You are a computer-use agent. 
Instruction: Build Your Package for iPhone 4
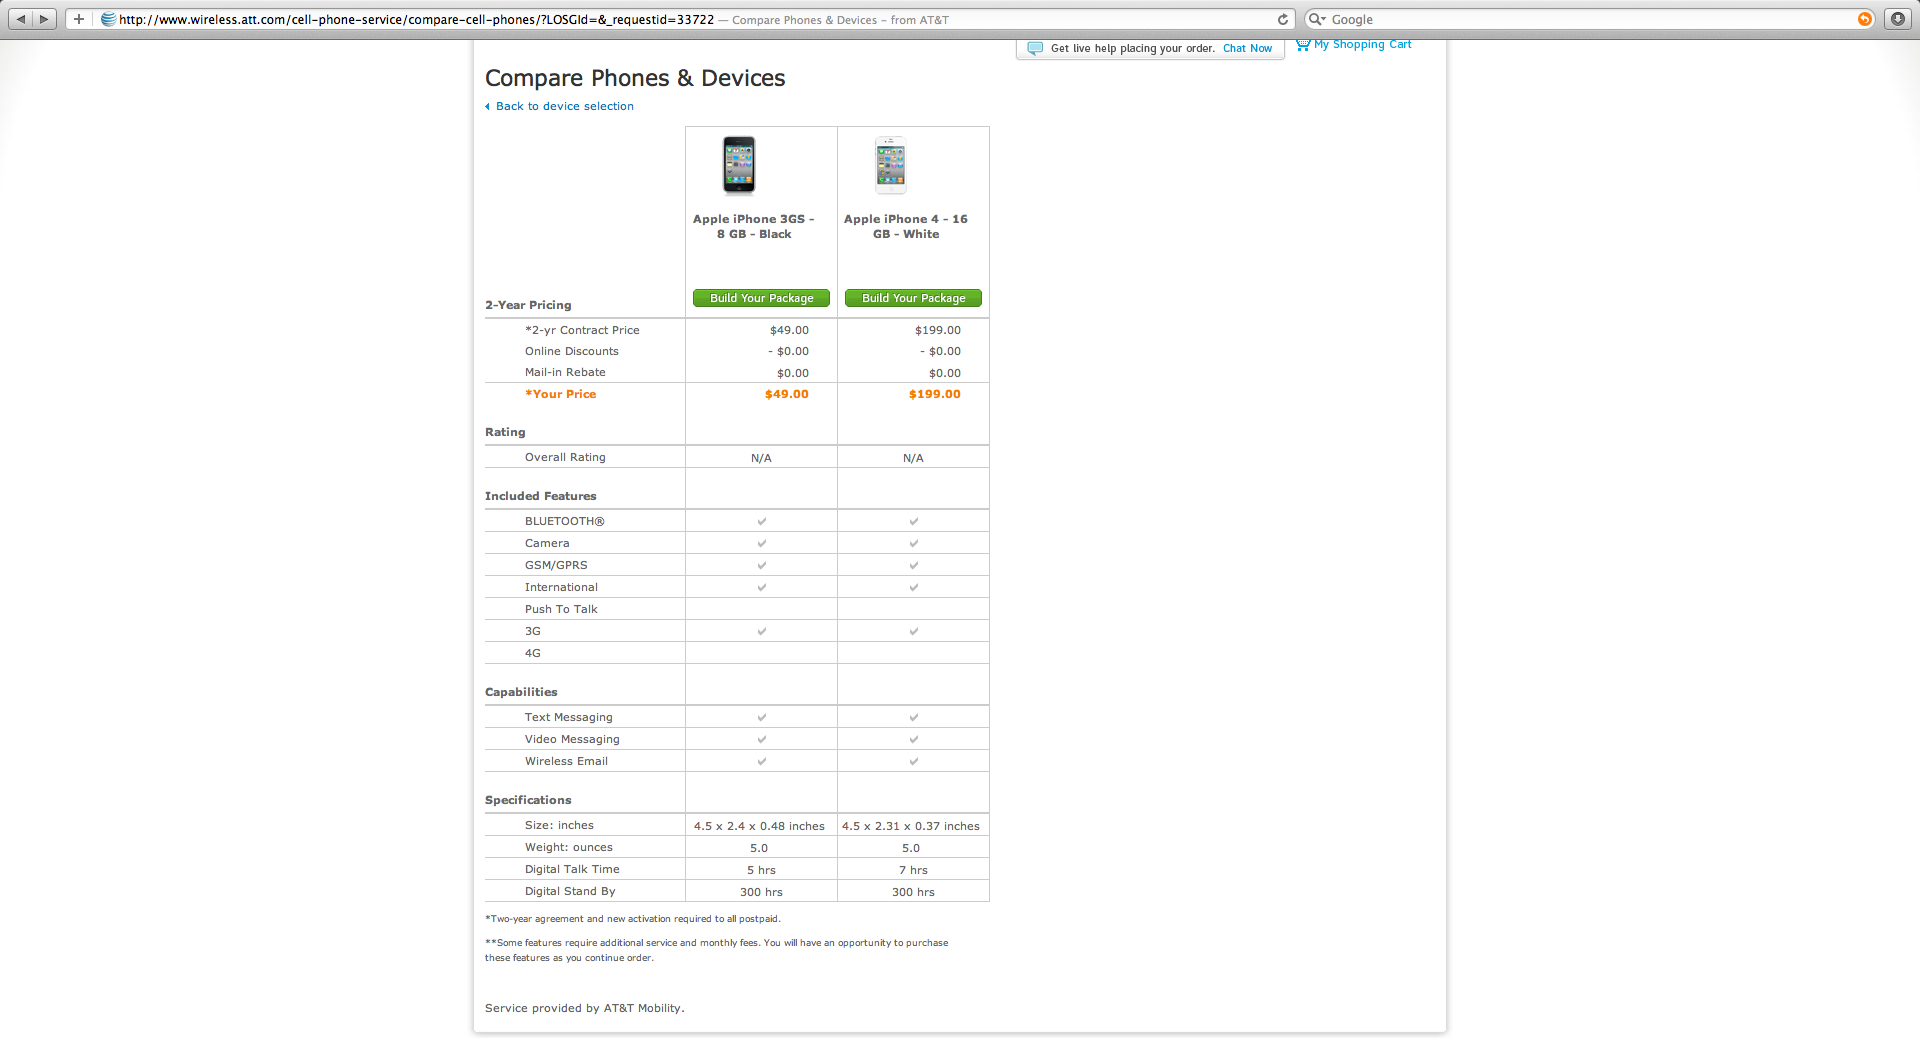(x=913, y=298)
